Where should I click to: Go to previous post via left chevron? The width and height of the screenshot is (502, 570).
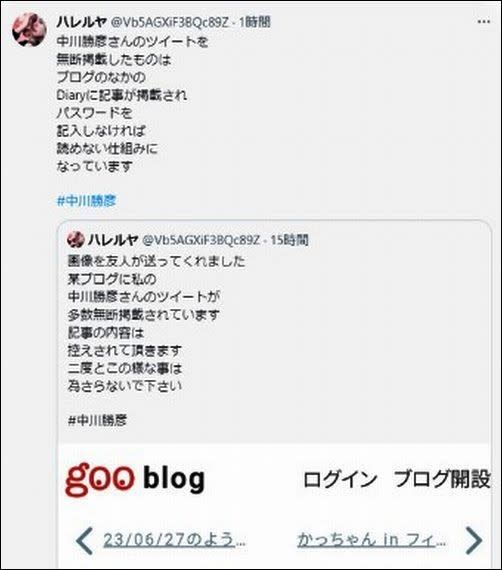pos(84,541)
